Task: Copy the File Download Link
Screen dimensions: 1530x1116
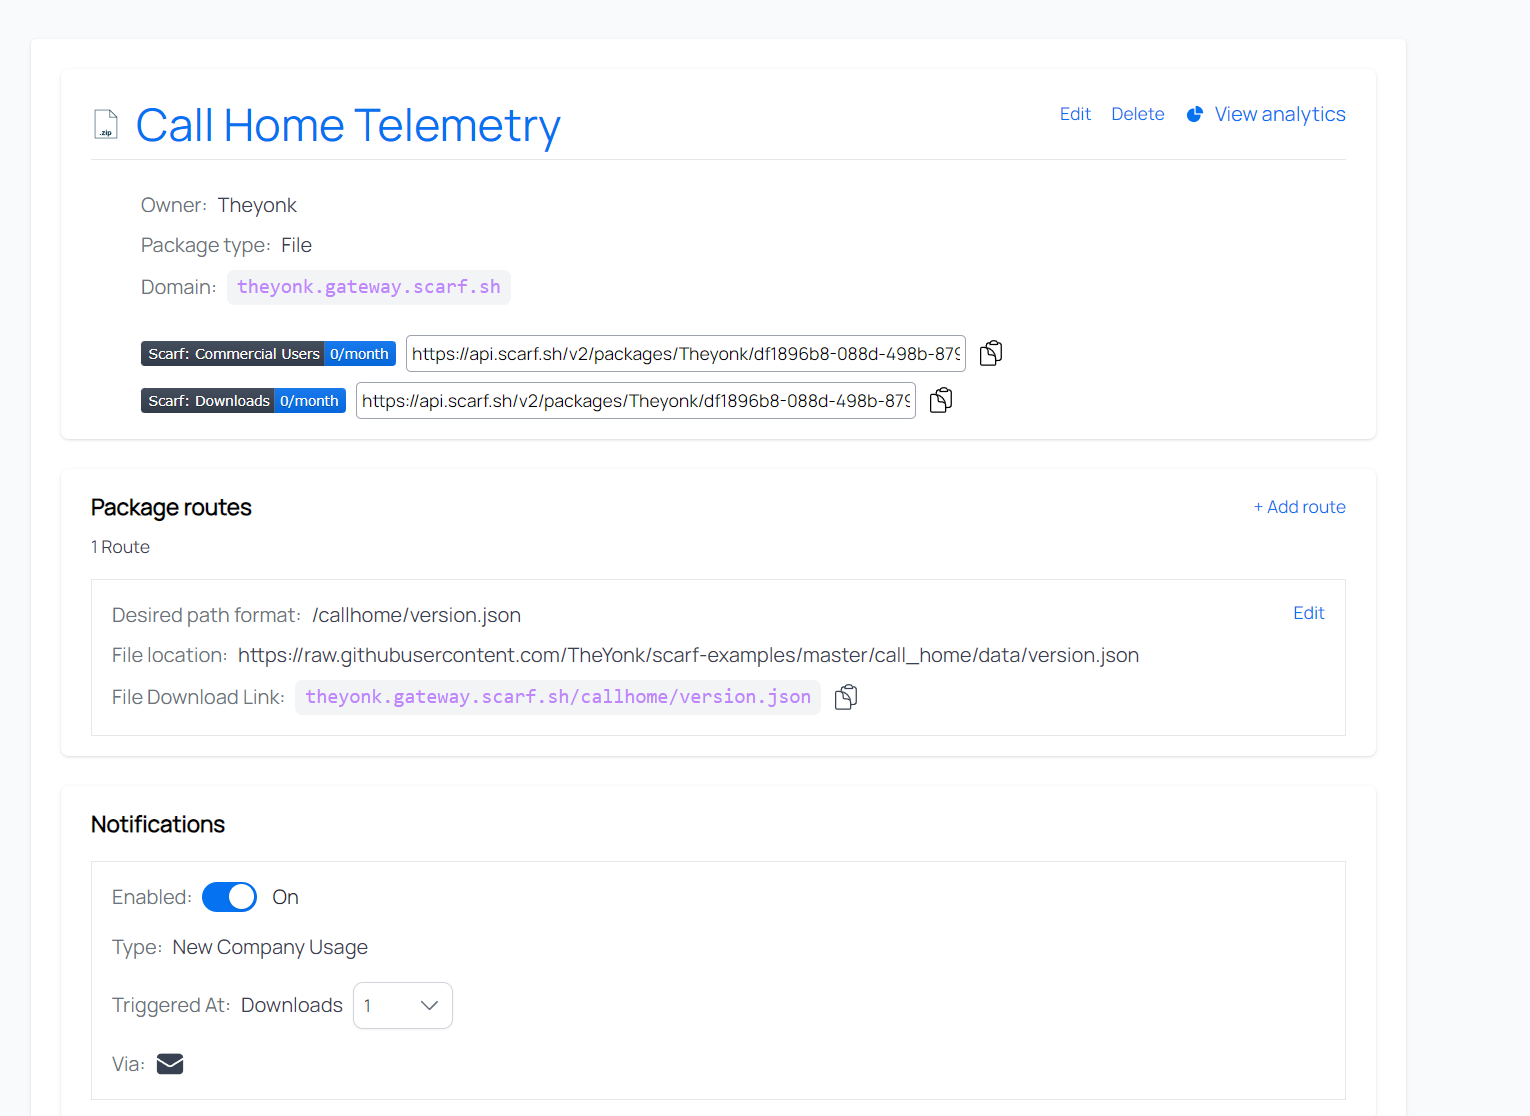Action: (846, 697)
